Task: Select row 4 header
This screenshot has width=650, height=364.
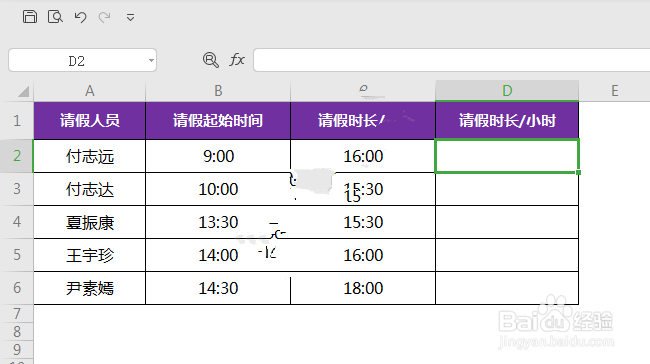Action: click(x=17, y=222)
